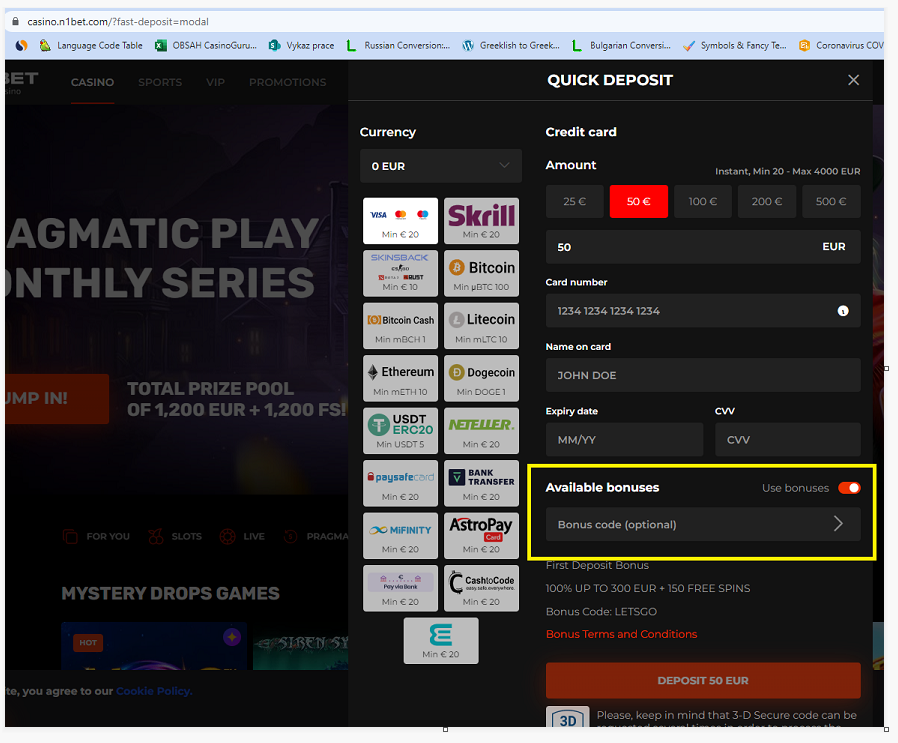
Task: Select the Skrill payment method
Action: coord(481,221)
